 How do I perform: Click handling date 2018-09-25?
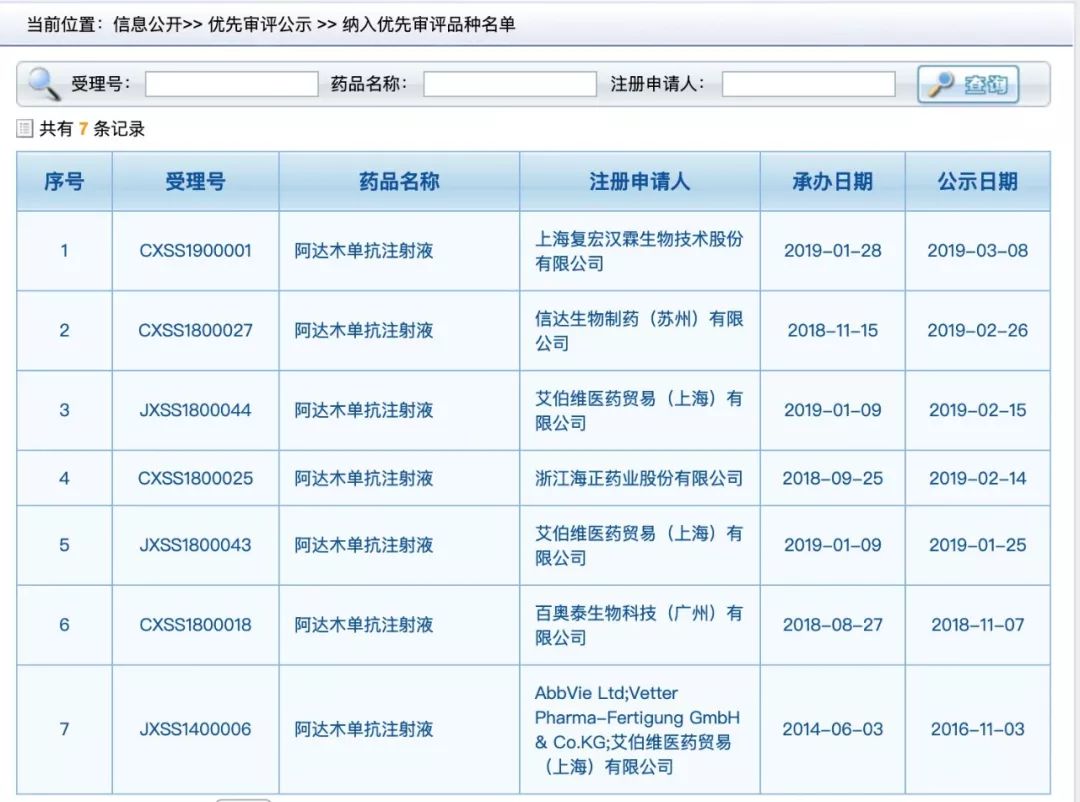click(832, 478)
